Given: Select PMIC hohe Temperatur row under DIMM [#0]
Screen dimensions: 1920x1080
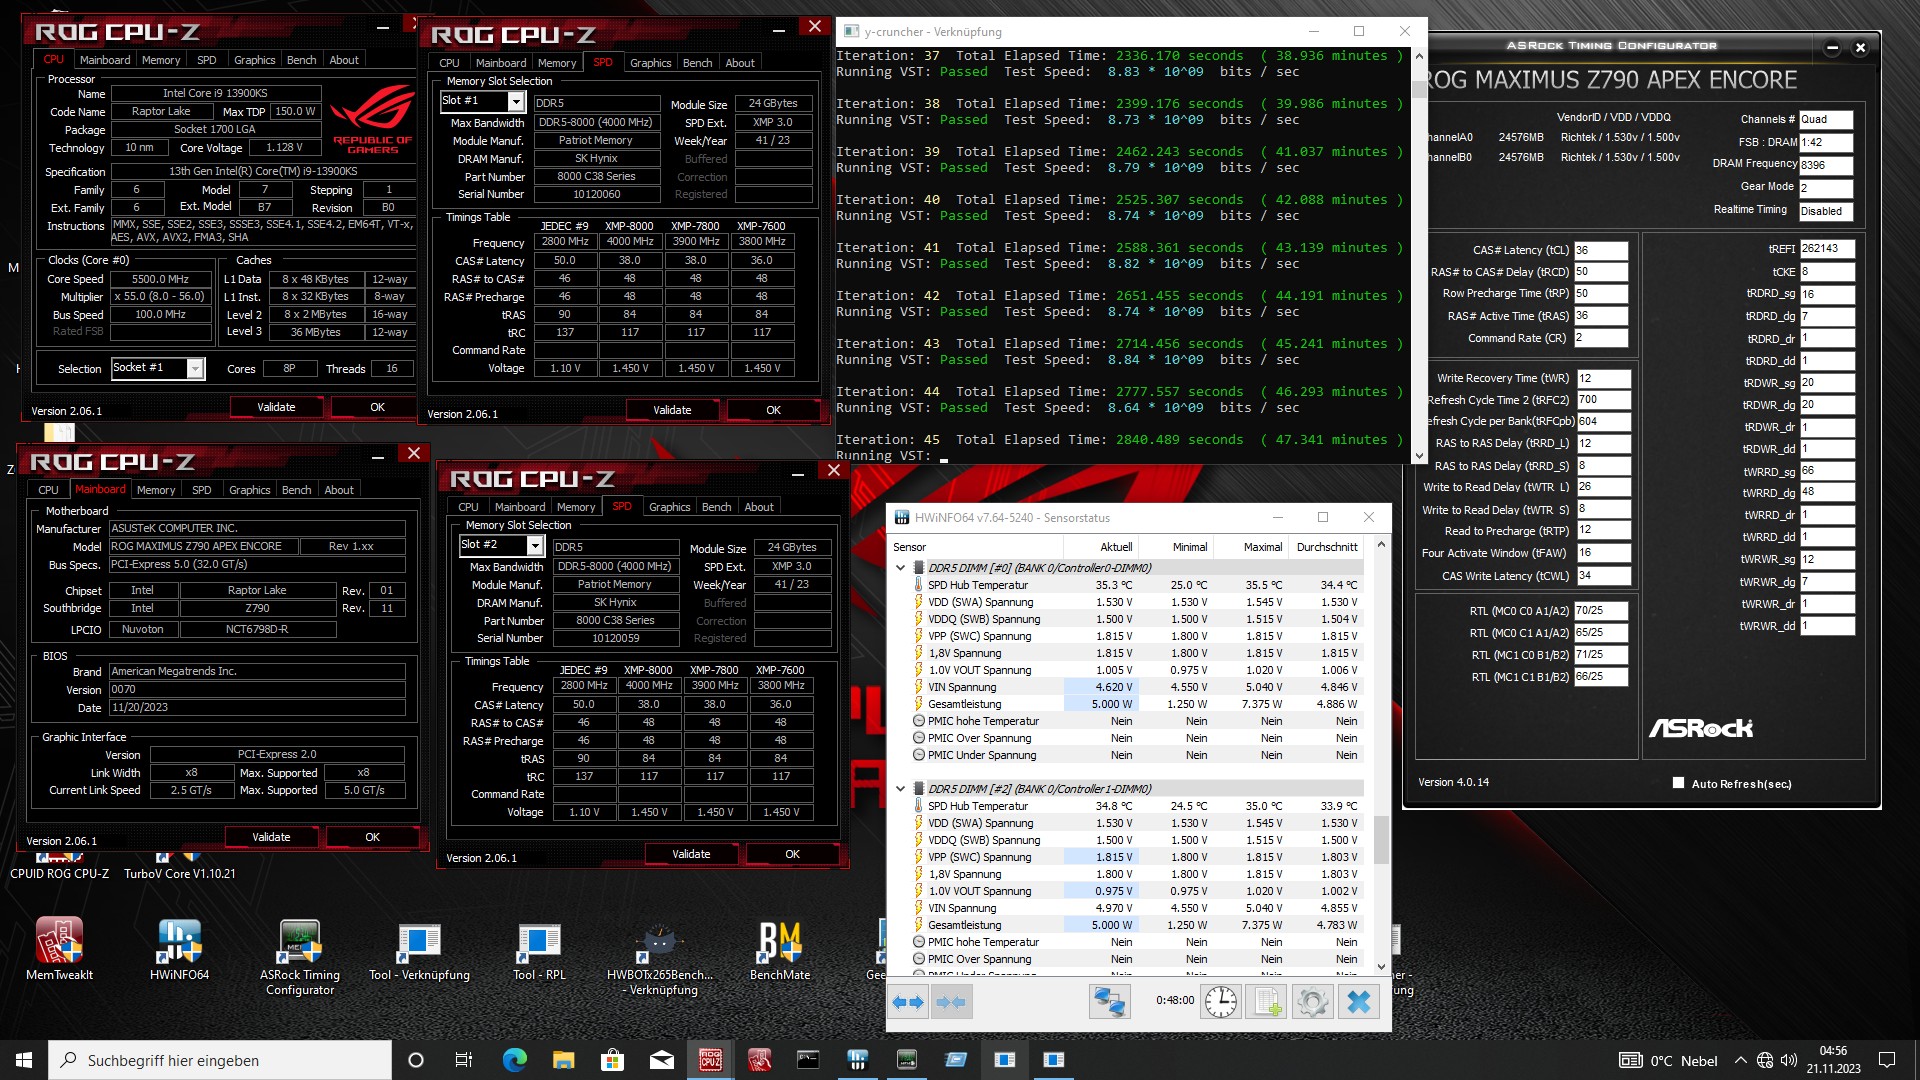Looking at the screenshot, I should pyautogui.click(x=1130, y=721).
